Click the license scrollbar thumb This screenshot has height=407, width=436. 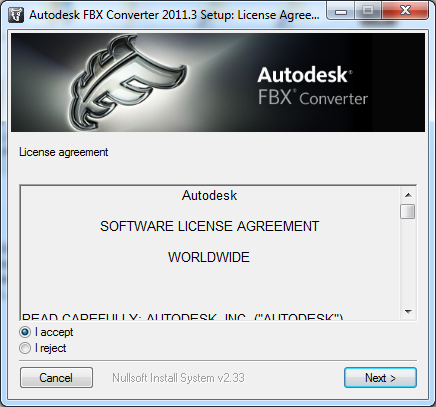pyautogui.click(x=408, y=211)
